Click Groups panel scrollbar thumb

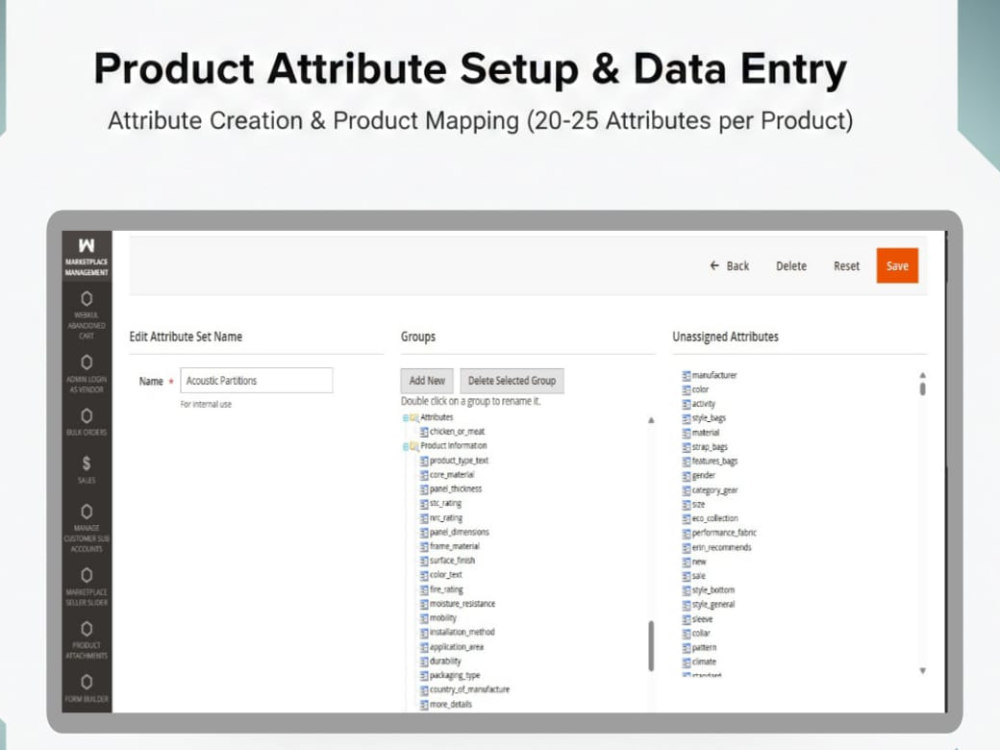(x=651, y=646)
